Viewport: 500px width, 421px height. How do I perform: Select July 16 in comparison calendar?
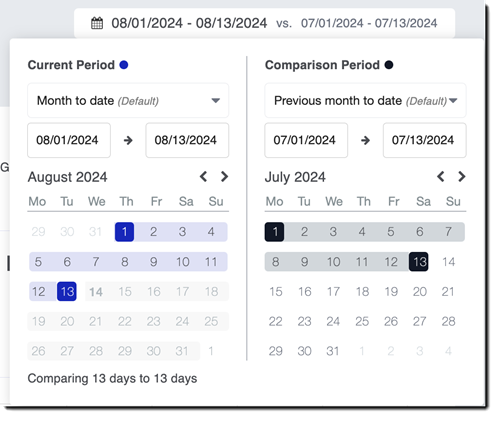coord(304,292)
